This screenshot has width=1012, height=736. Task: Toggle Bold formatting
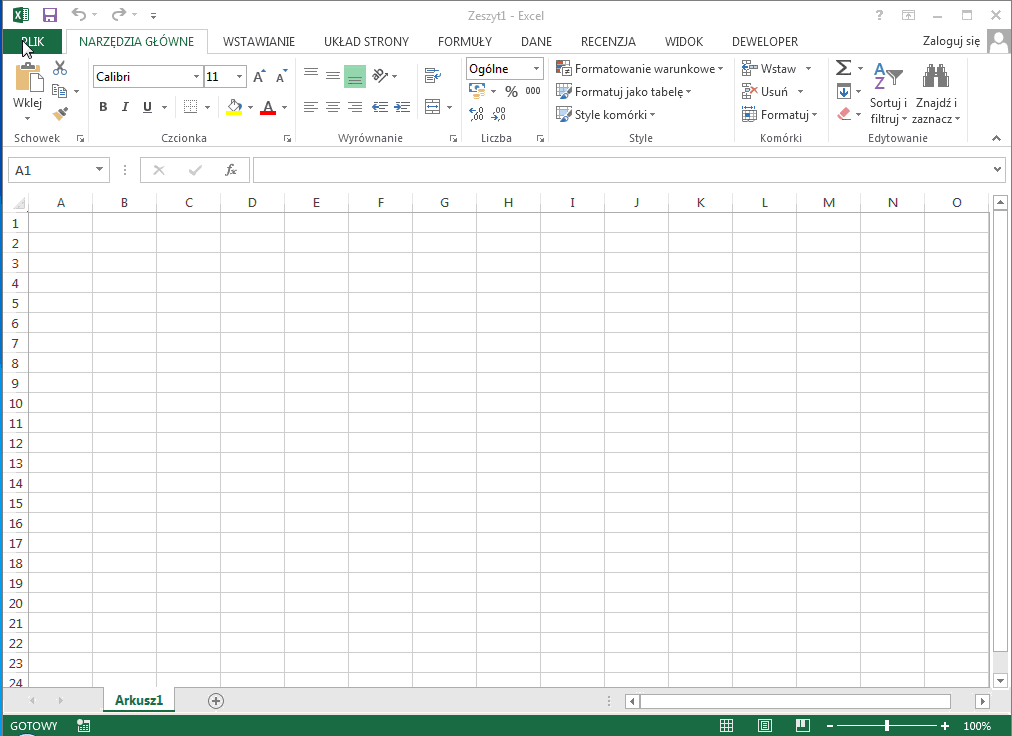[103, 107]
